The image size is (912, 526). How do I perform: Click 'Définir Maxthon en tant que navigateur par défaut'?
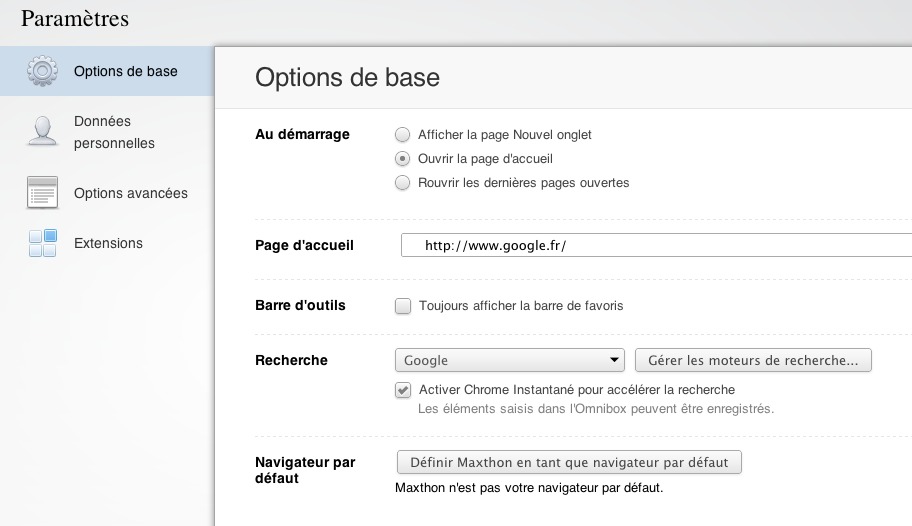pyautogui.click(x=569, y=462)
